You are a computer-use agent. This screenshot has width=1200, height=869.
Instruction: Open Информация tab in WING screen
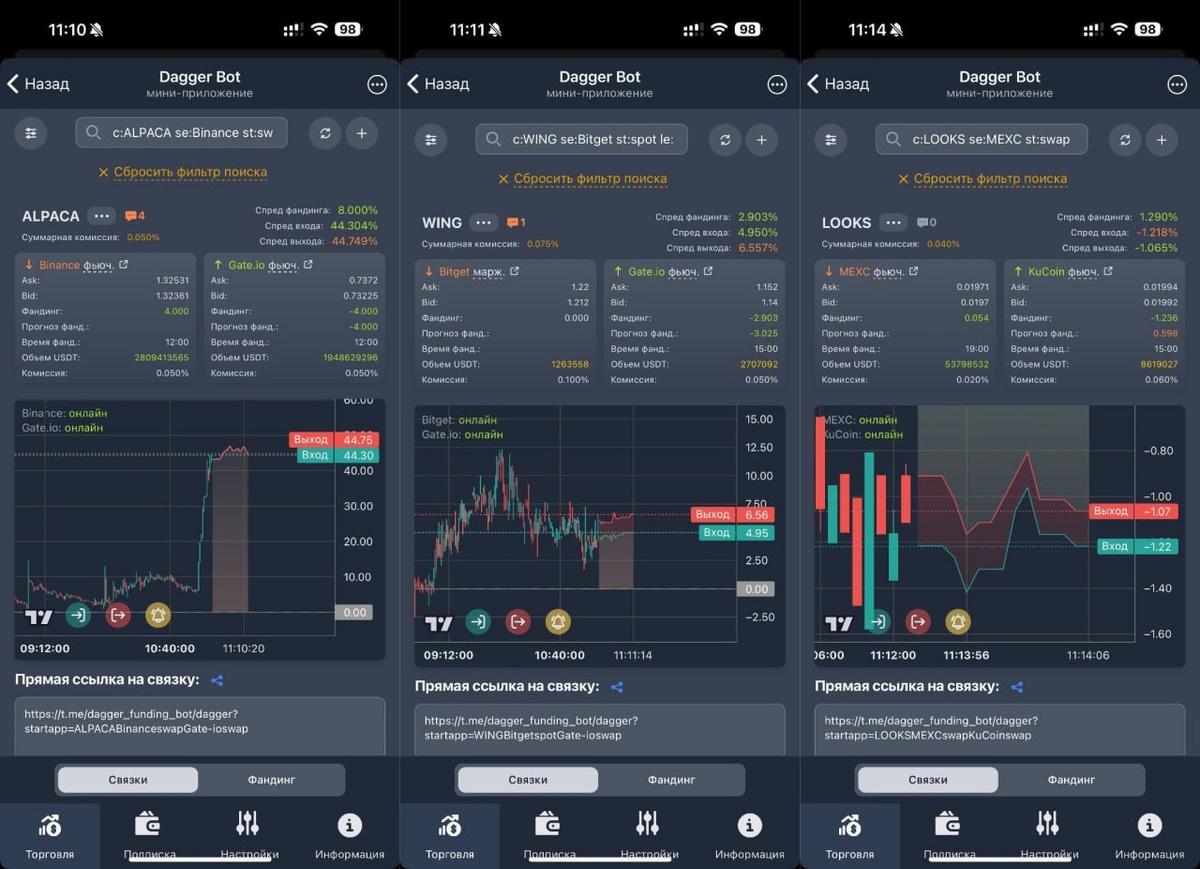coord(750,836)
